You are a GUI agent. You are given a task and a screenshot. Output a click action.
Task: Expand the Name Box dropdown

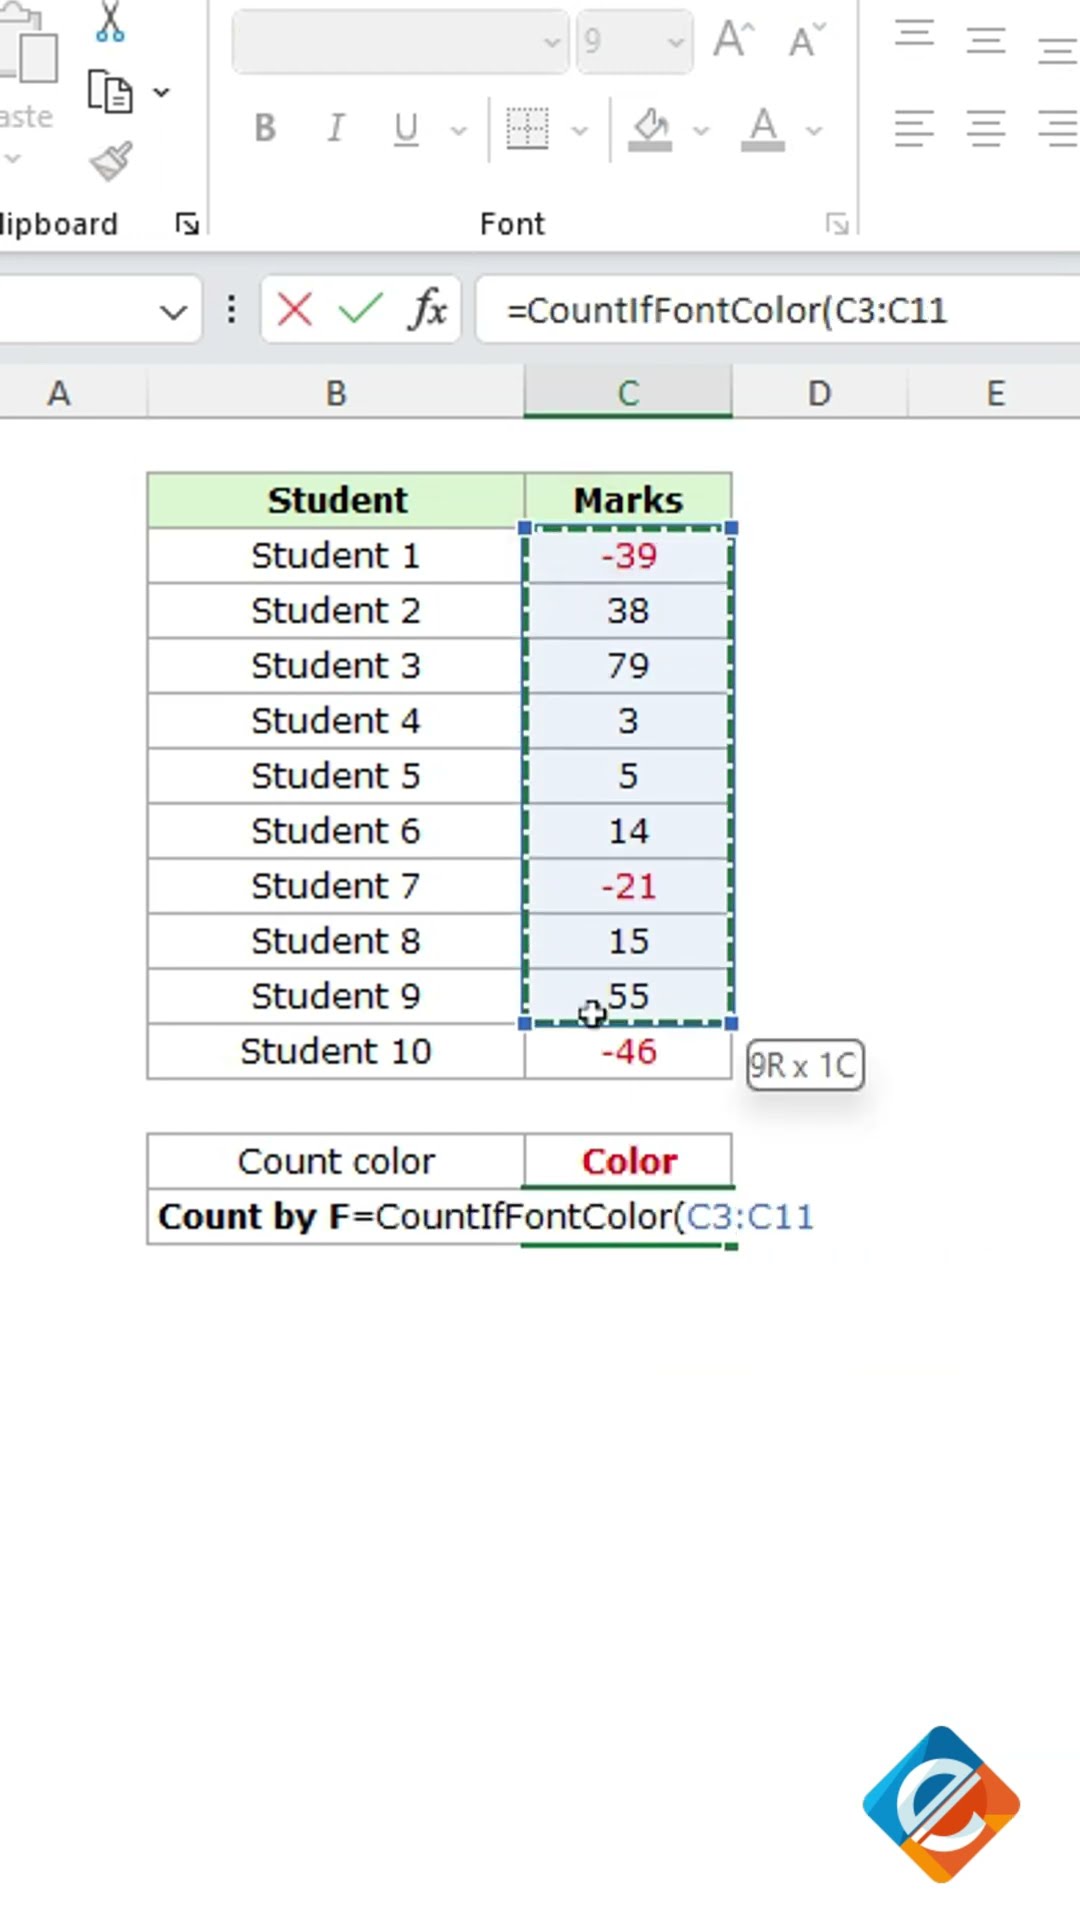click(173, 312)
